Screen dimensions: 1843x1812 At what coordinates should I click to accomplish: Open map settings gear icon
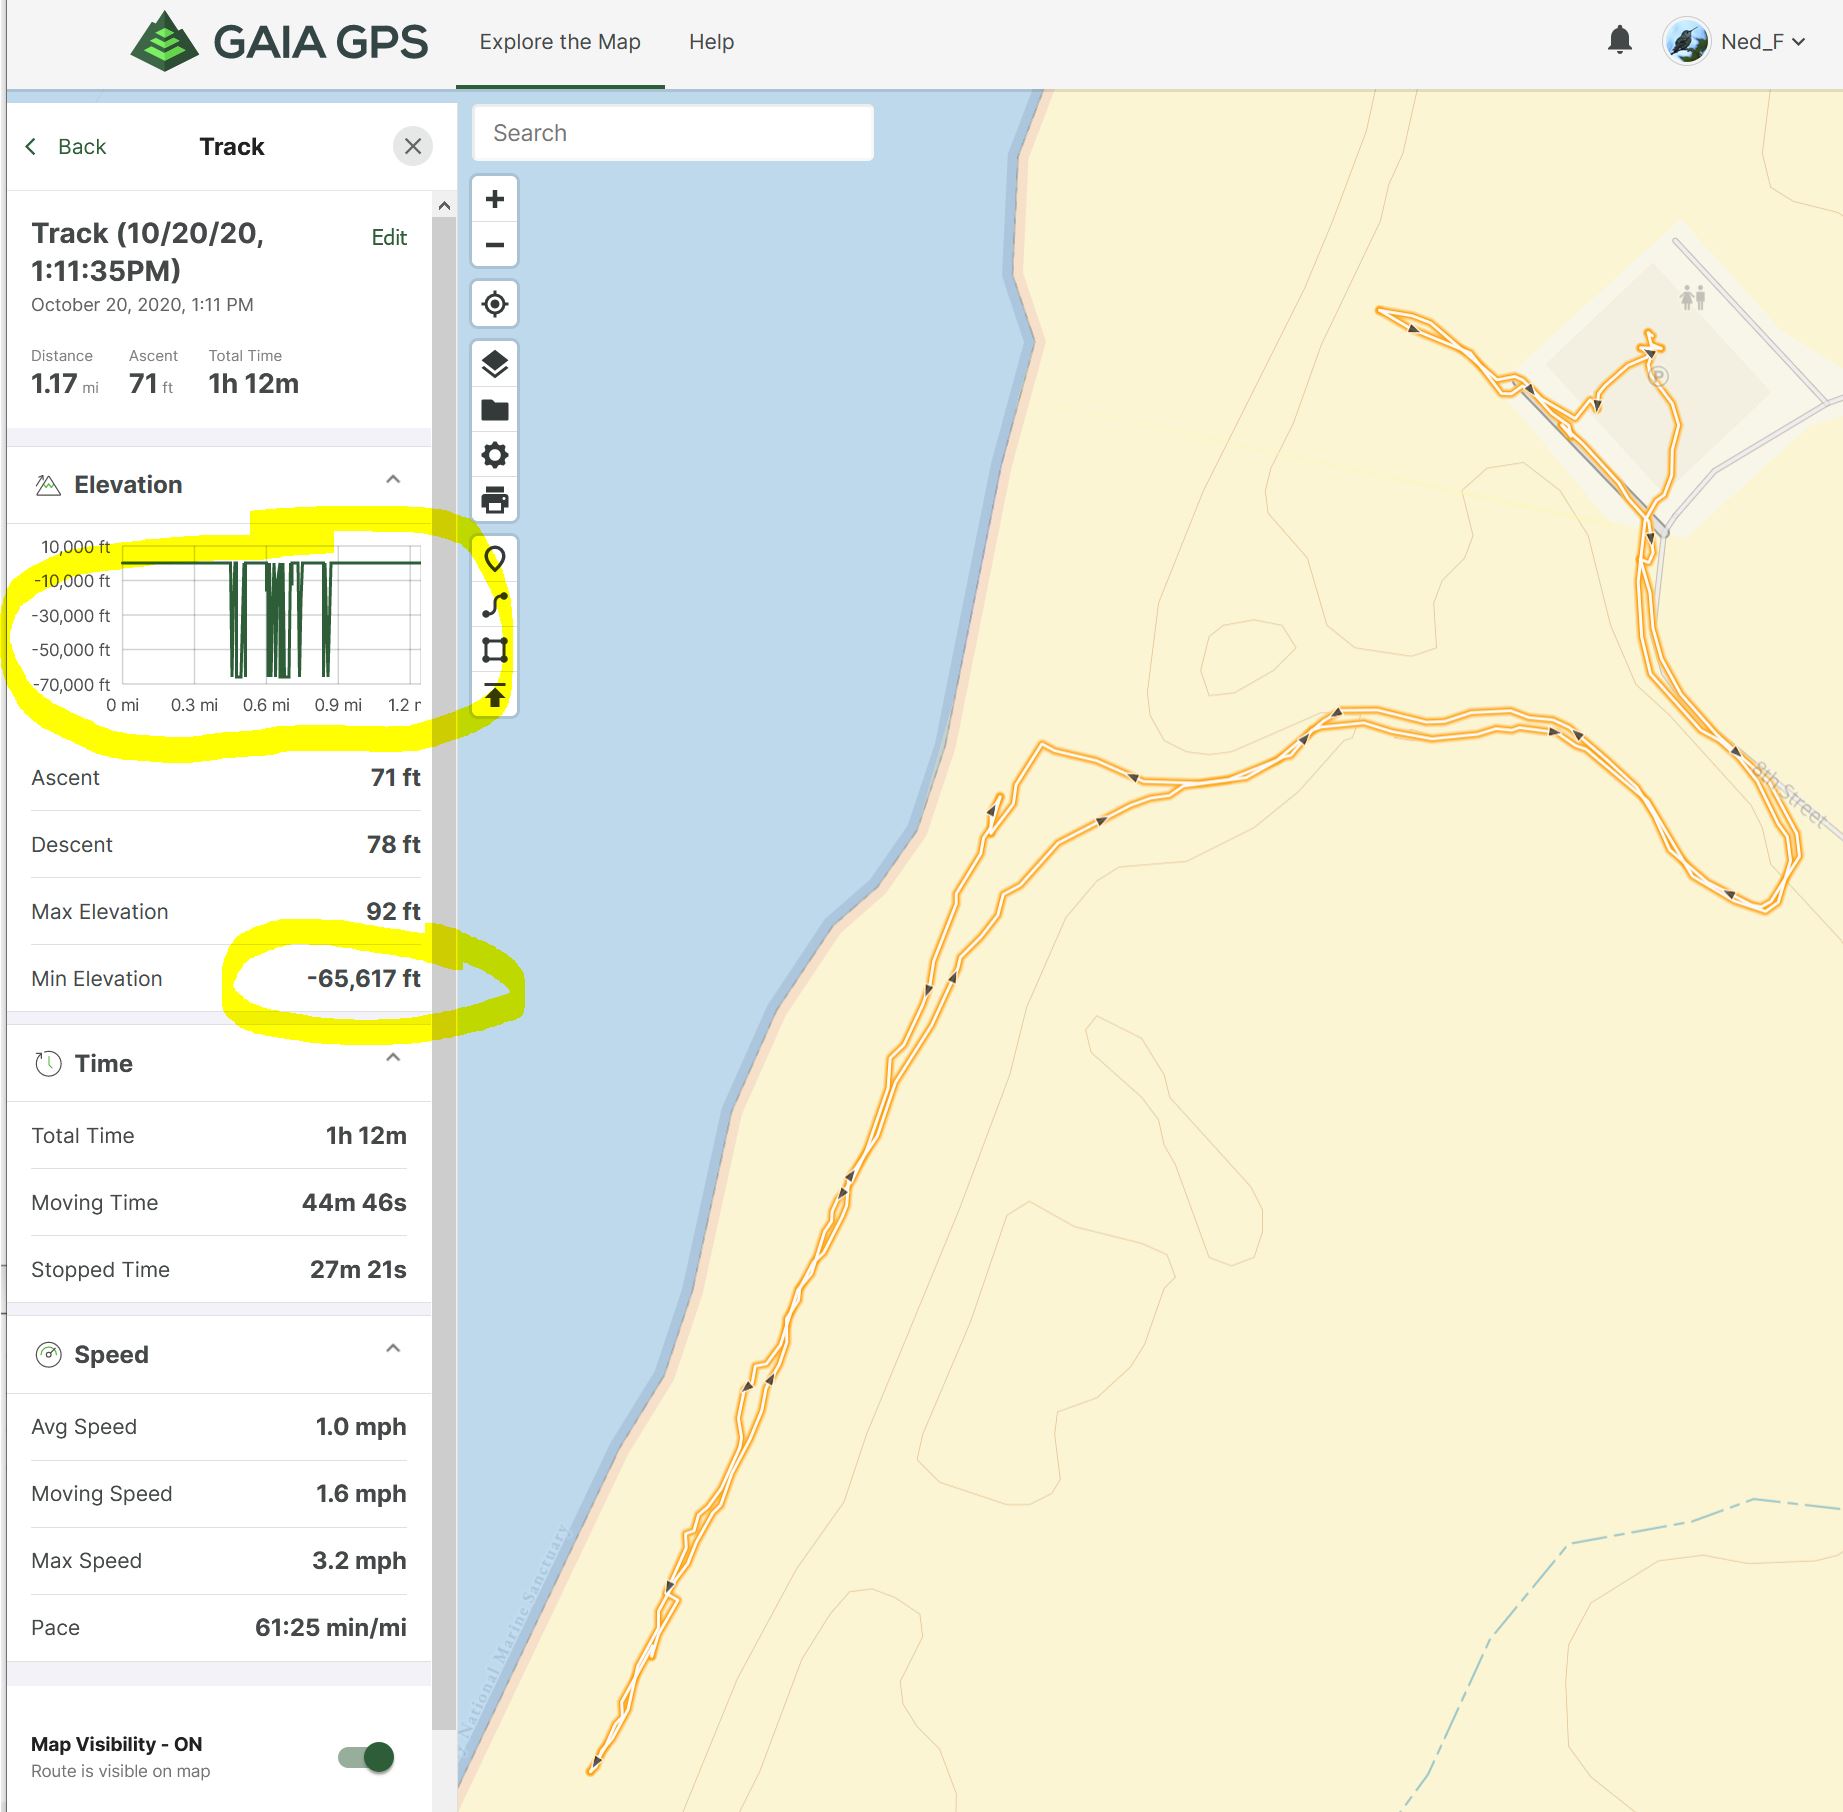pyautogui.click(x=494, y=456)
